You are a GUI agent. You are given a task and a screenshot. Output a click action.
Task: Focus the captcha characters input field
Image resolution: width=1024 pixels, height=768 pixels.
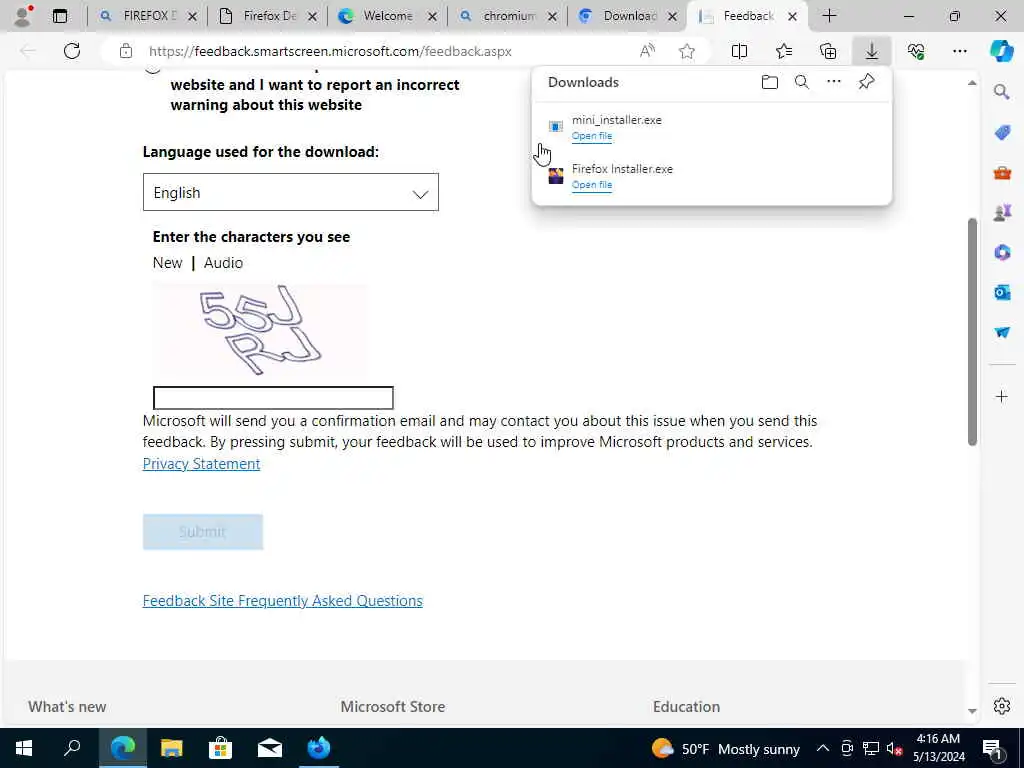273,398
